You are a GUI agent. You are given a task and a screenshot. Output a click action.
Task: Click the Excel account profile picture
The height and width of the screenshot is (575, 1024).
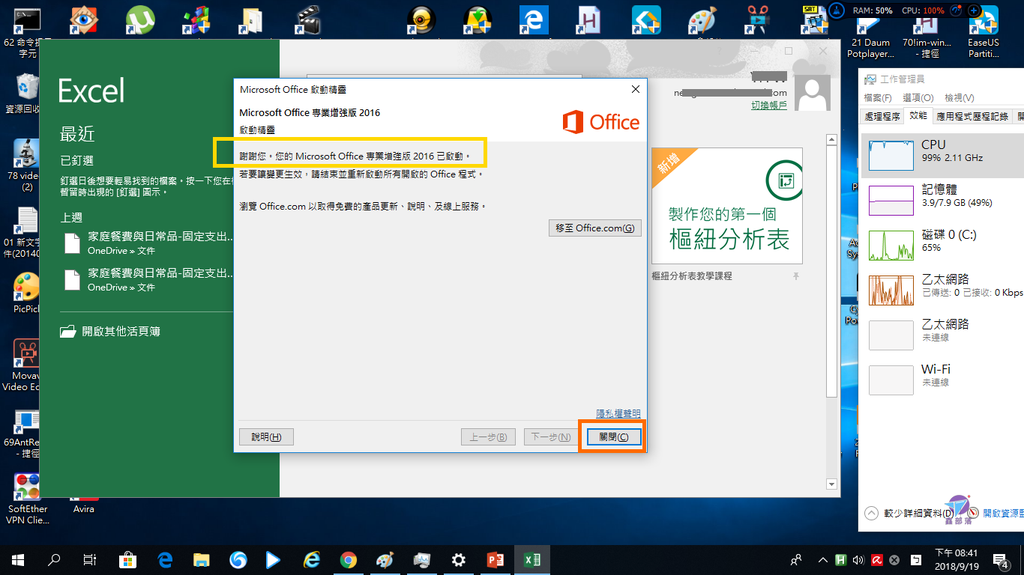click(x=812, y=93)
